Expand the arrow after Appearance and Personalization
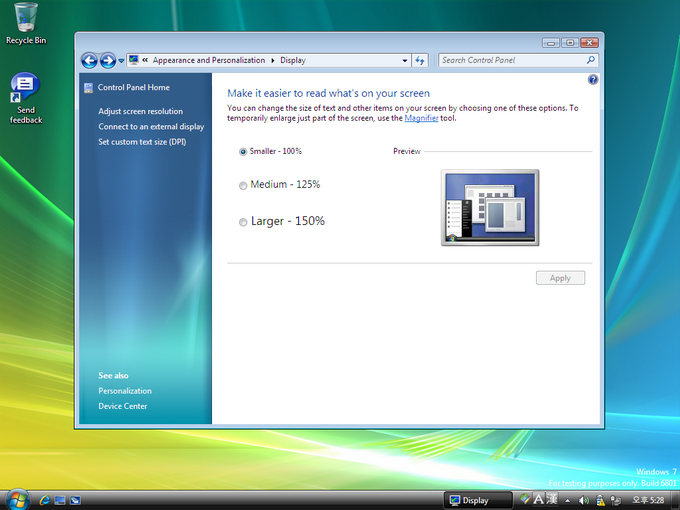 tap(273, 60)
